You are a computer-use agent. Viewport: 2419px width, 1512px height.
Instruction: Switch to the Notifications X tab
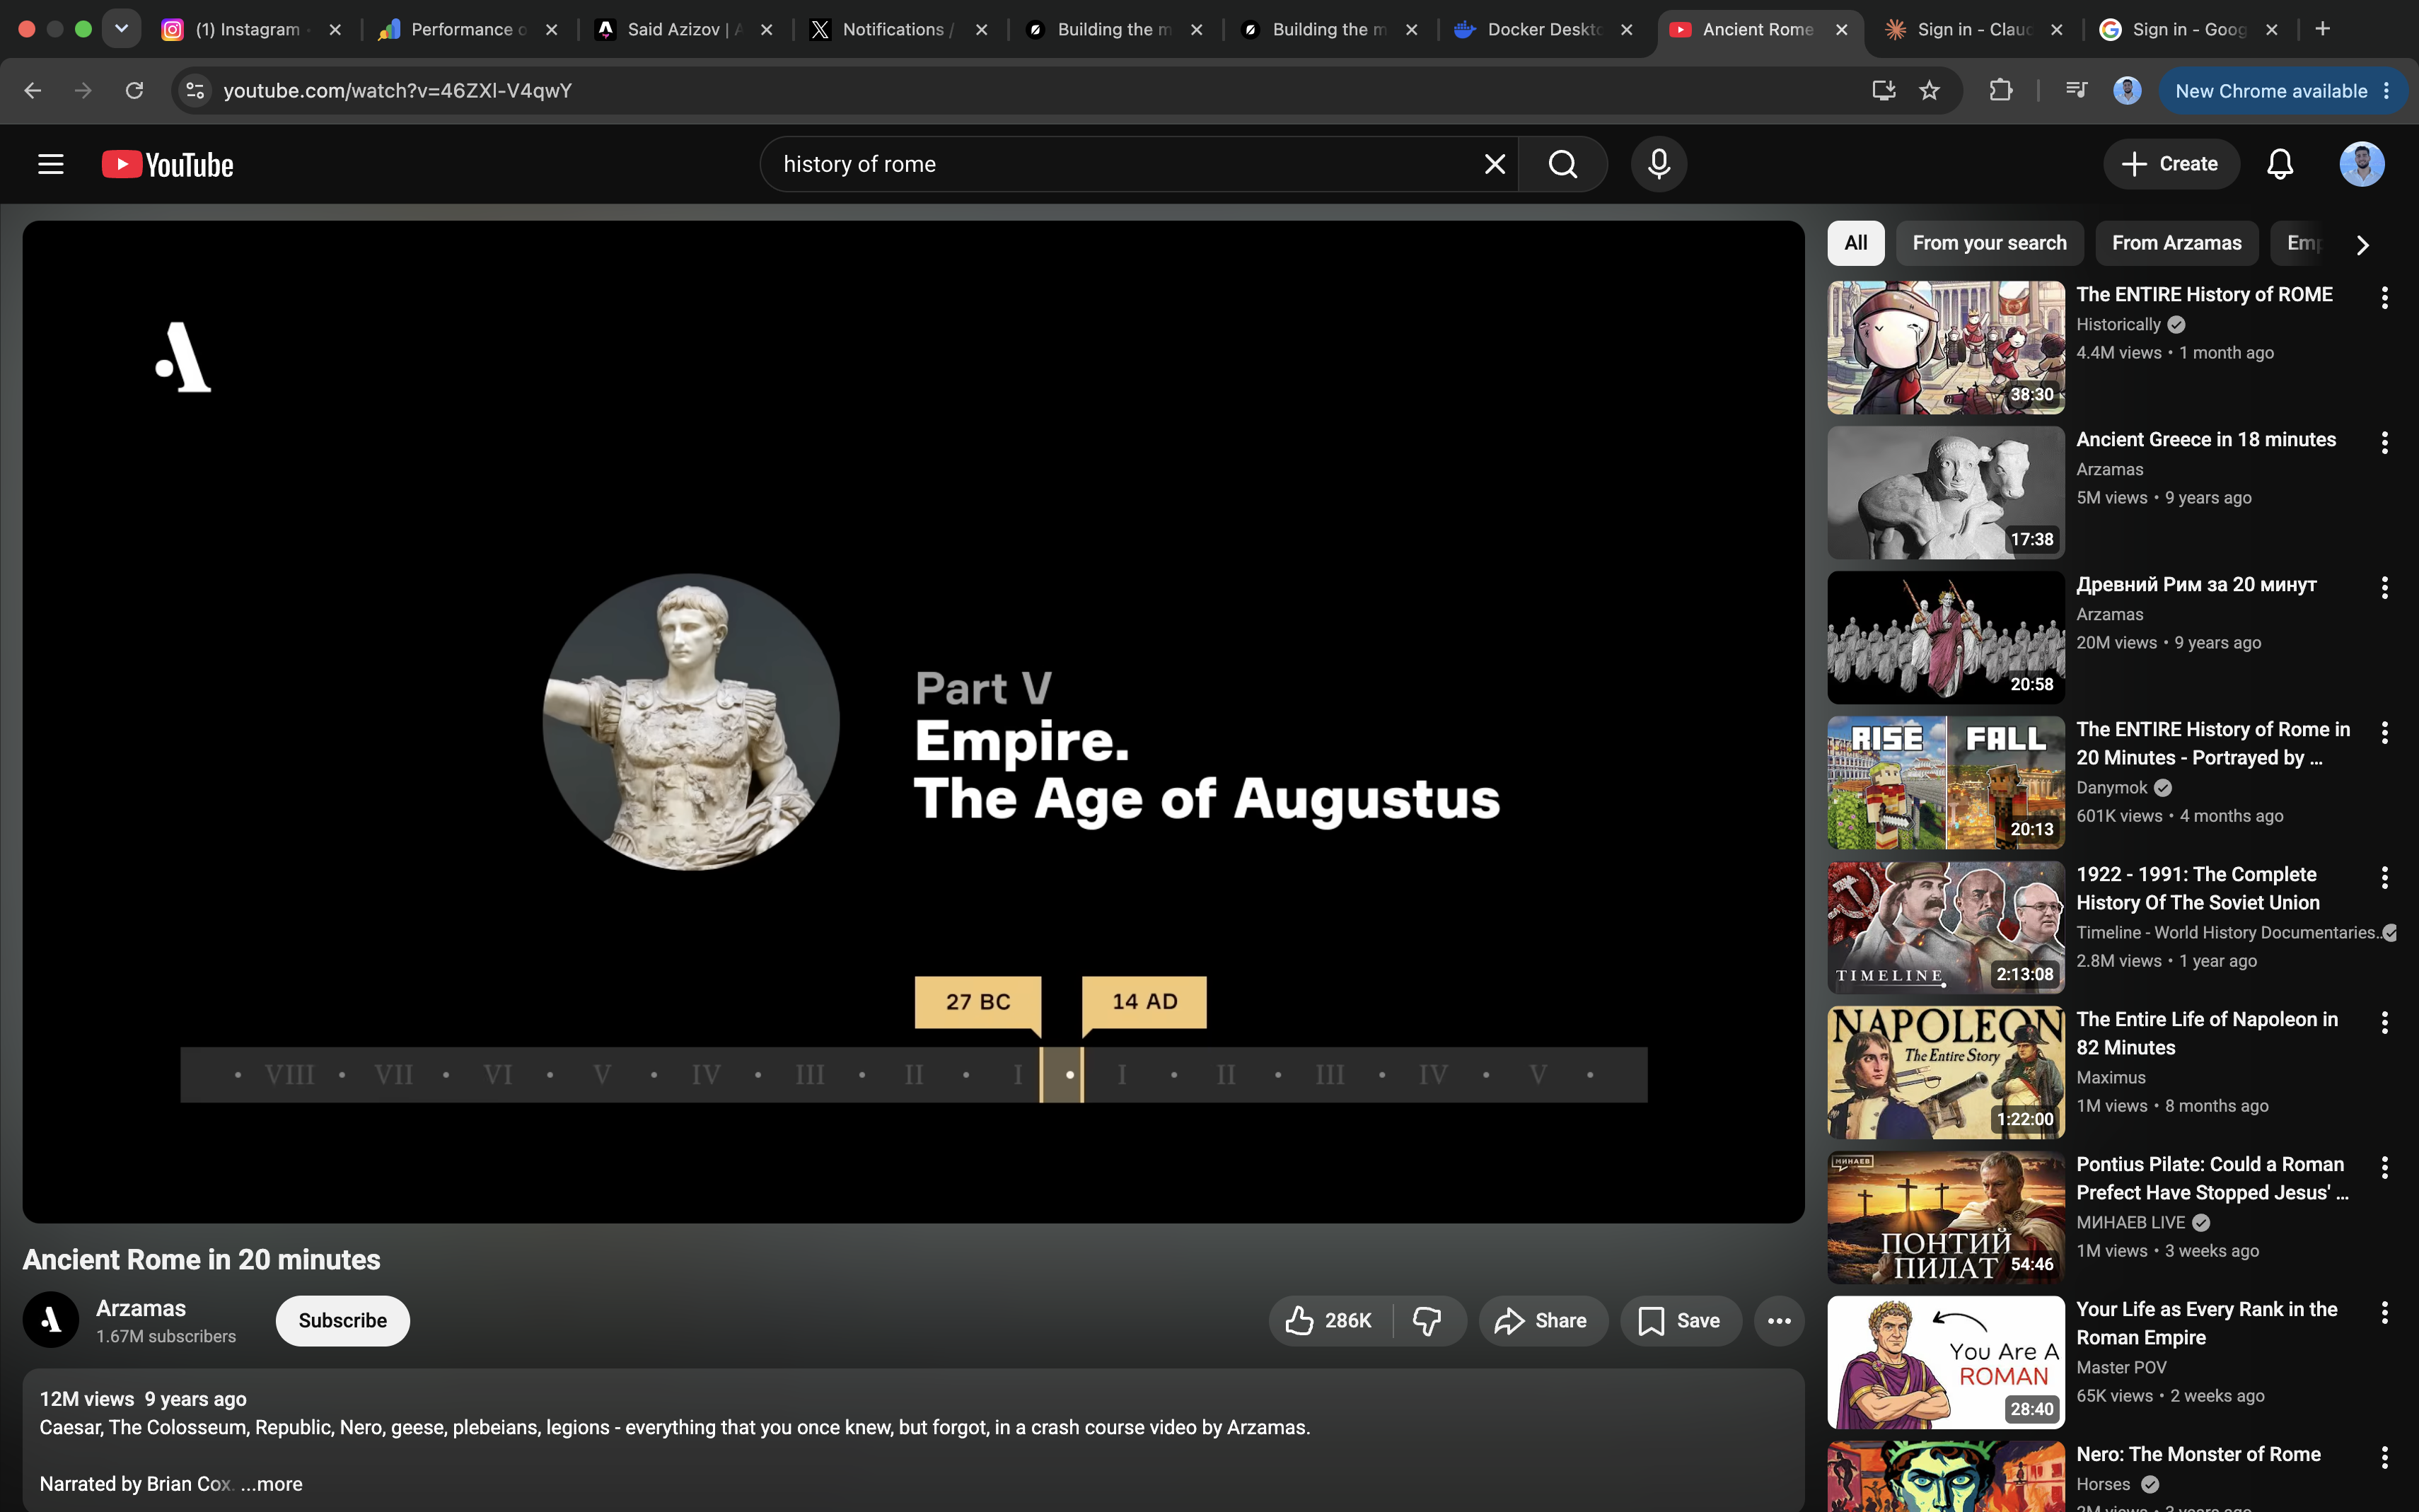(895, 29)
